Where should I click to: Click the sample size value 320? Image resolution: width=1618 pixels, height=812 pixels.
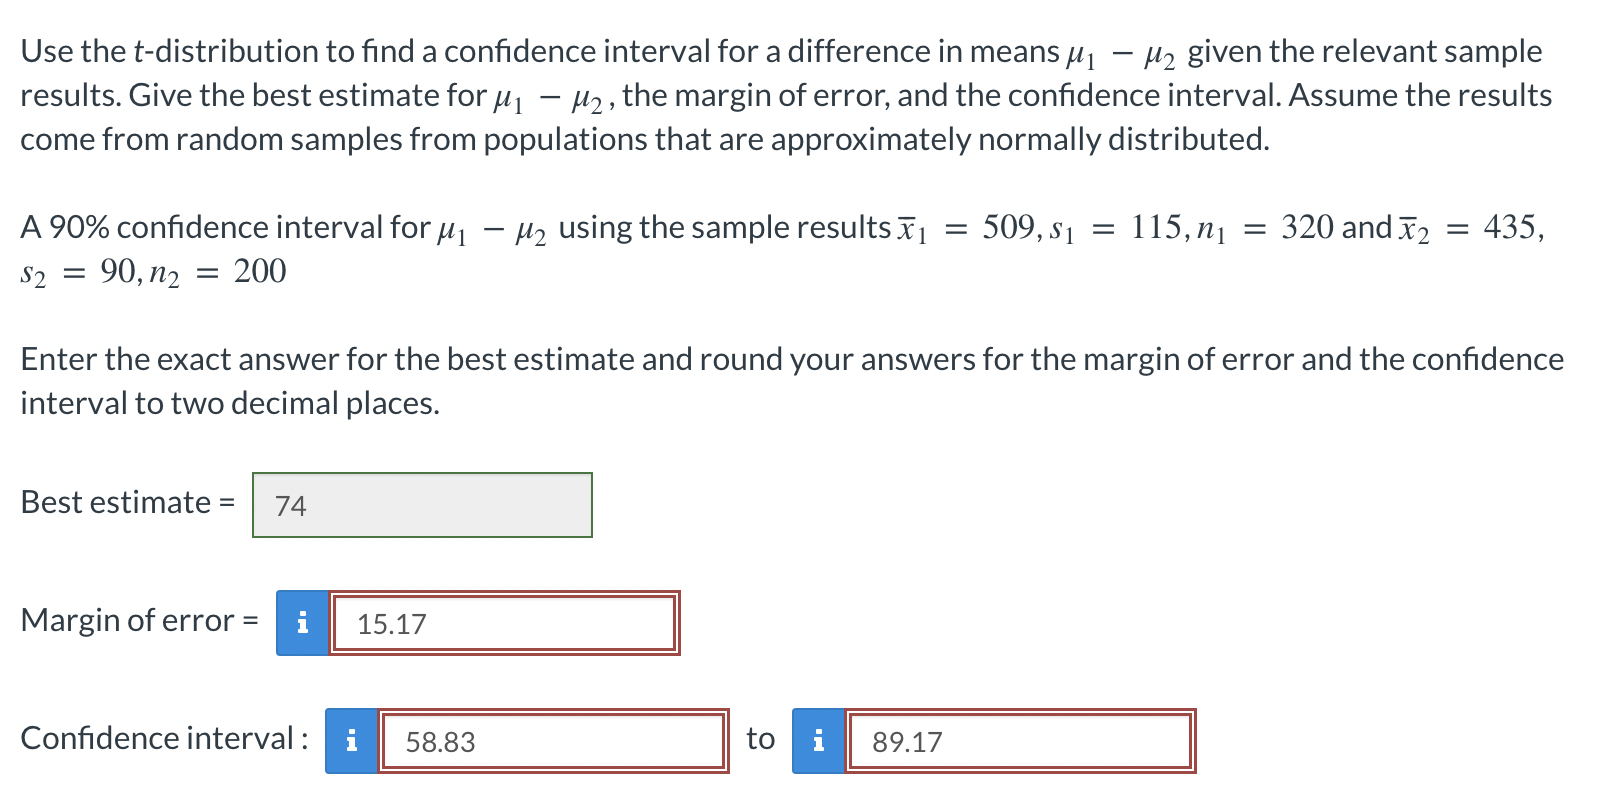tap(1307, 227)
